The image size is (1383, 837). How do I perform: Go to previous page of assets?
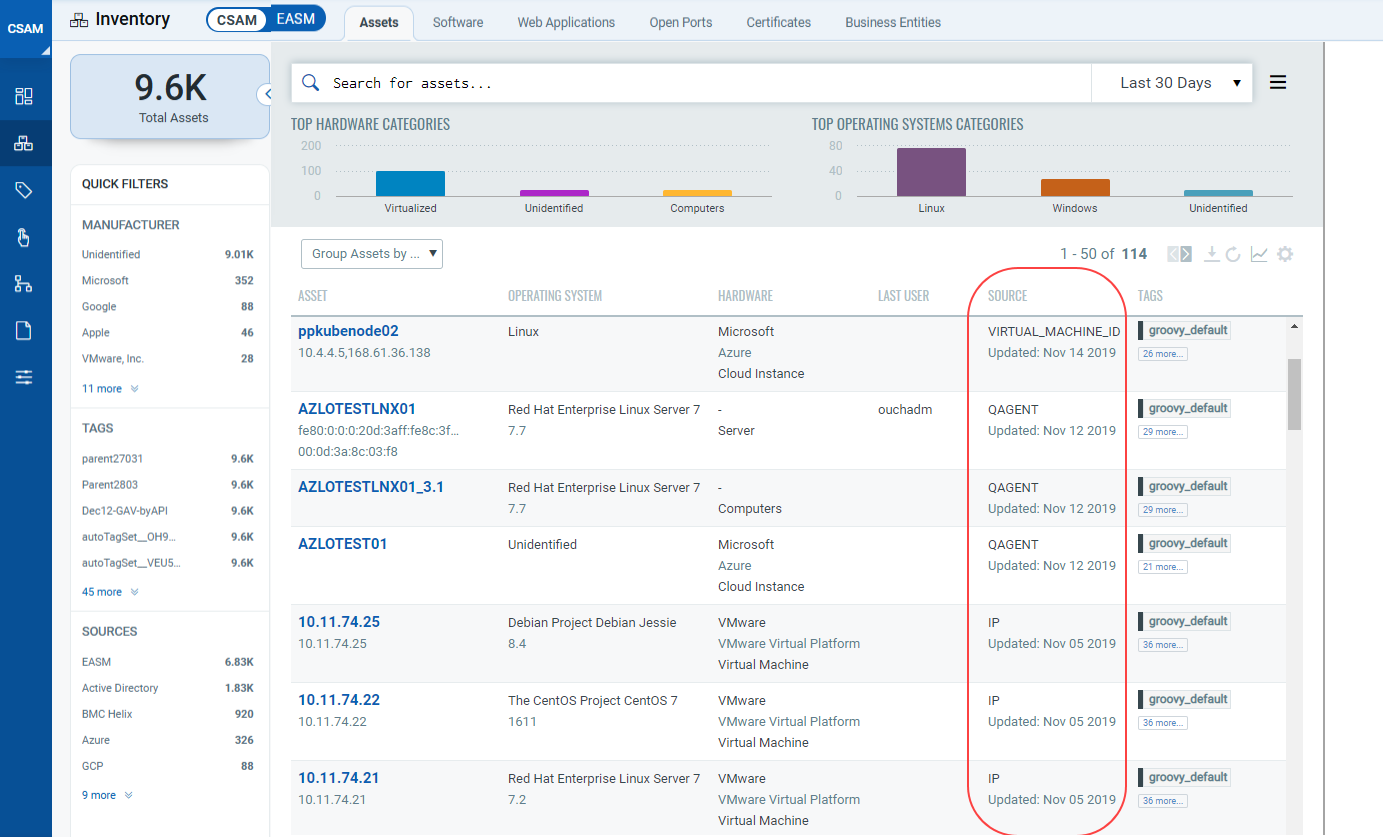(1173, 254)
